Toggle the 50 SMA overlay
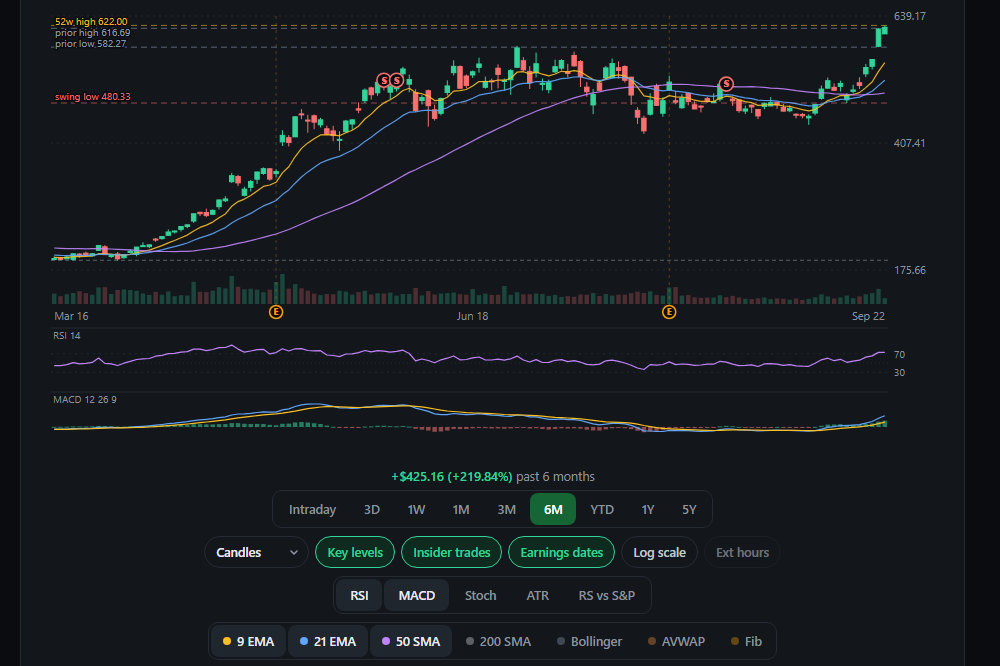The height and width of the screenshot is (666, 1000). point(411,641)
